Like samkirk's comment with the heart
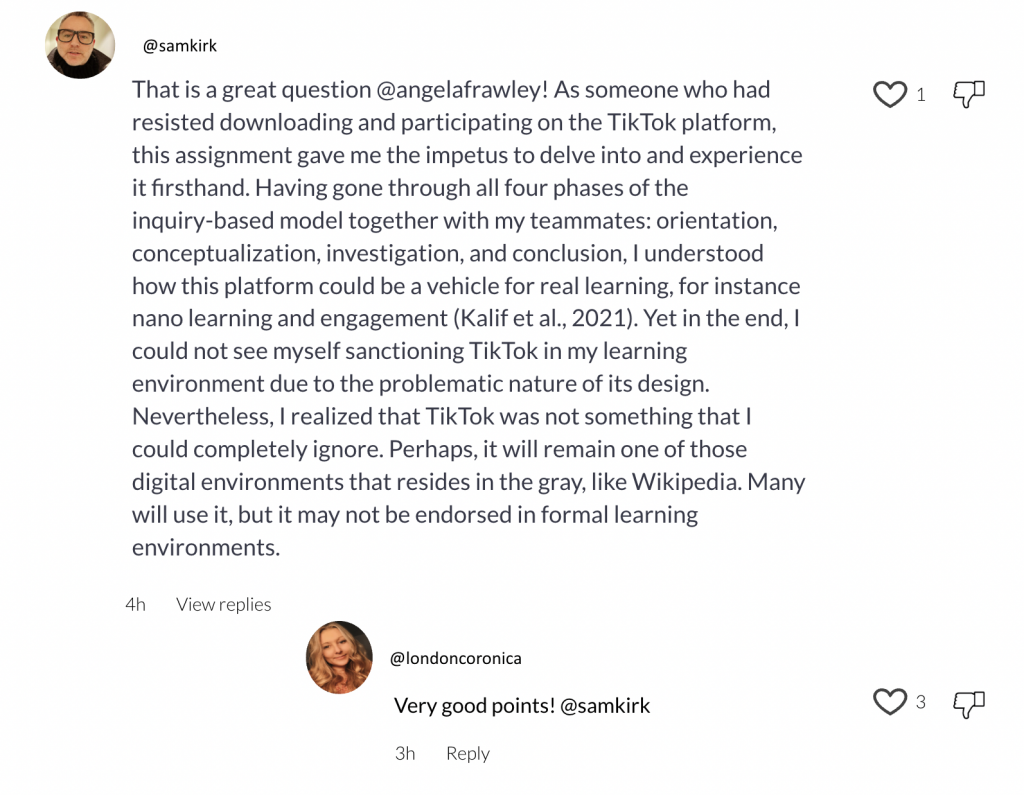 point(889,95)
